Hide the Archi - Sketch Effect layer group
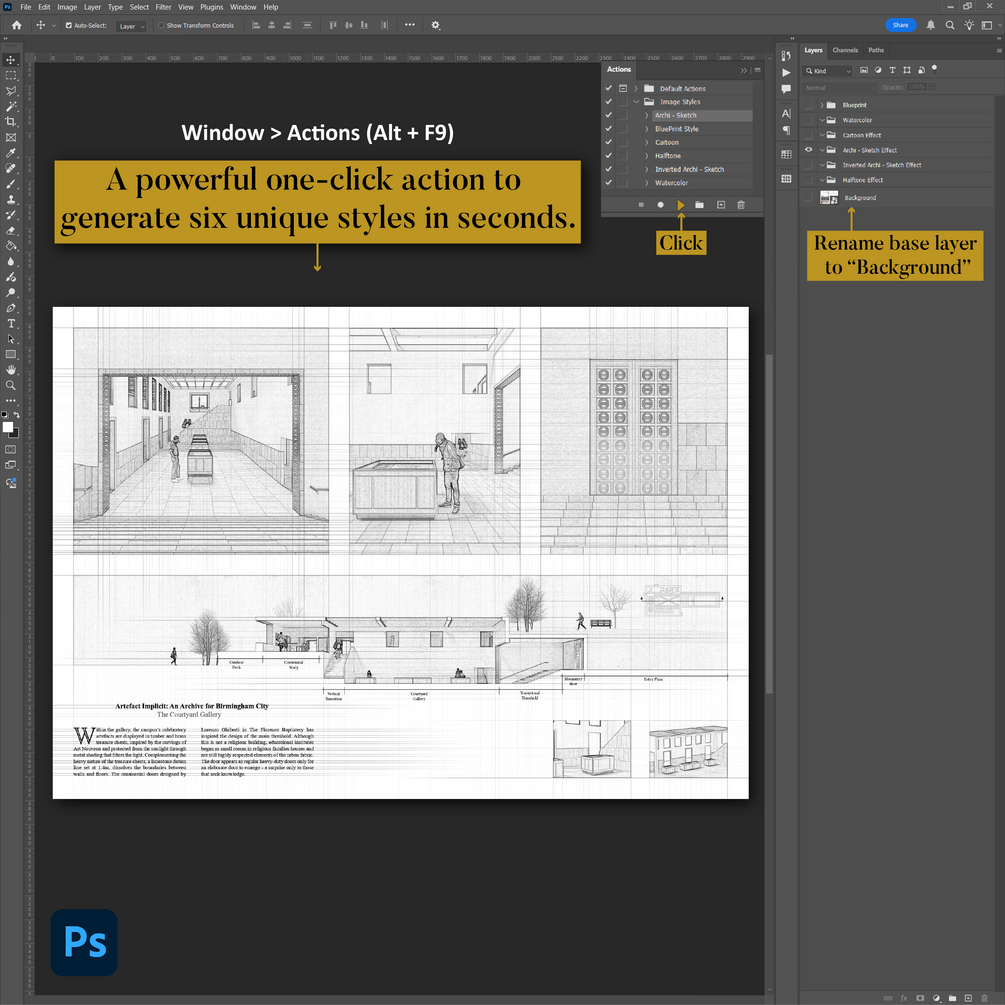Screen dimensions: 1005x1005 [x=808, y=150]
